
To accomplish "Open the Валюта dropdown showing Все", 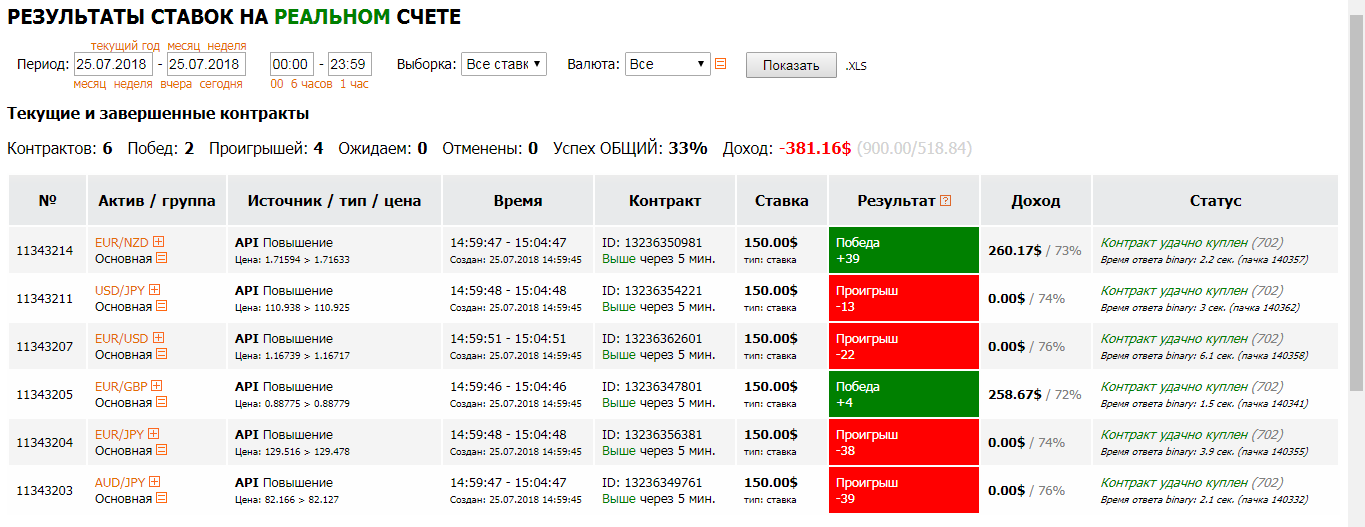I will click(x=668, y=64).
